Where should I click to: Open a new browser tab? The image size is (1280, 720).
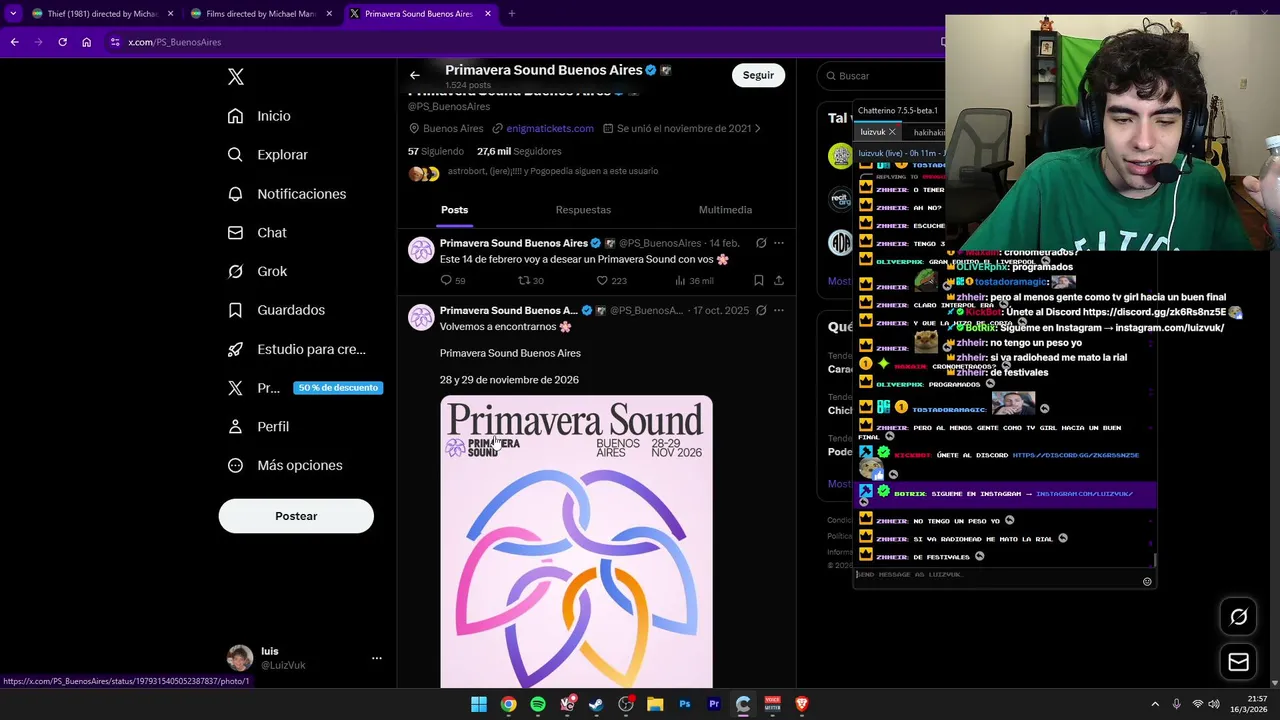[511, 14]
